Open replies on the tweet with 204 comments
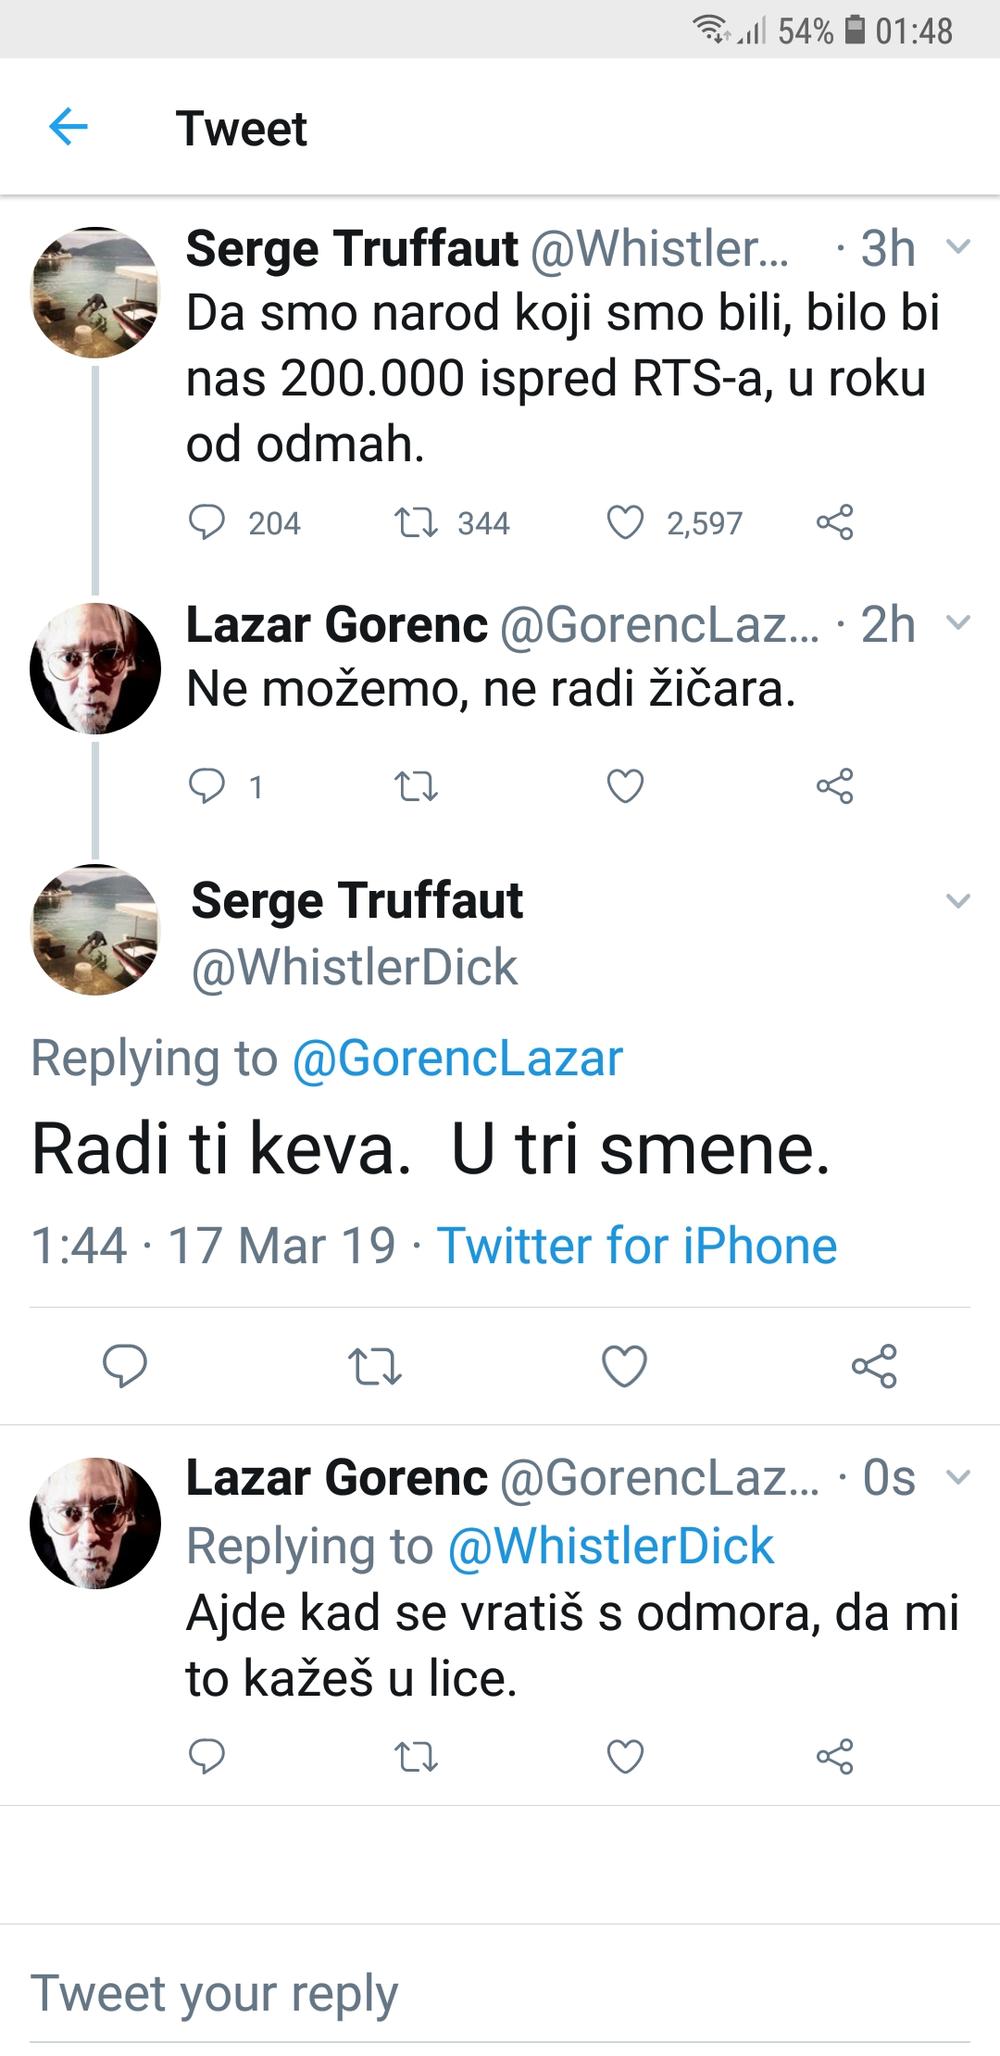Screen dimensions: 1000x2056 207,522
